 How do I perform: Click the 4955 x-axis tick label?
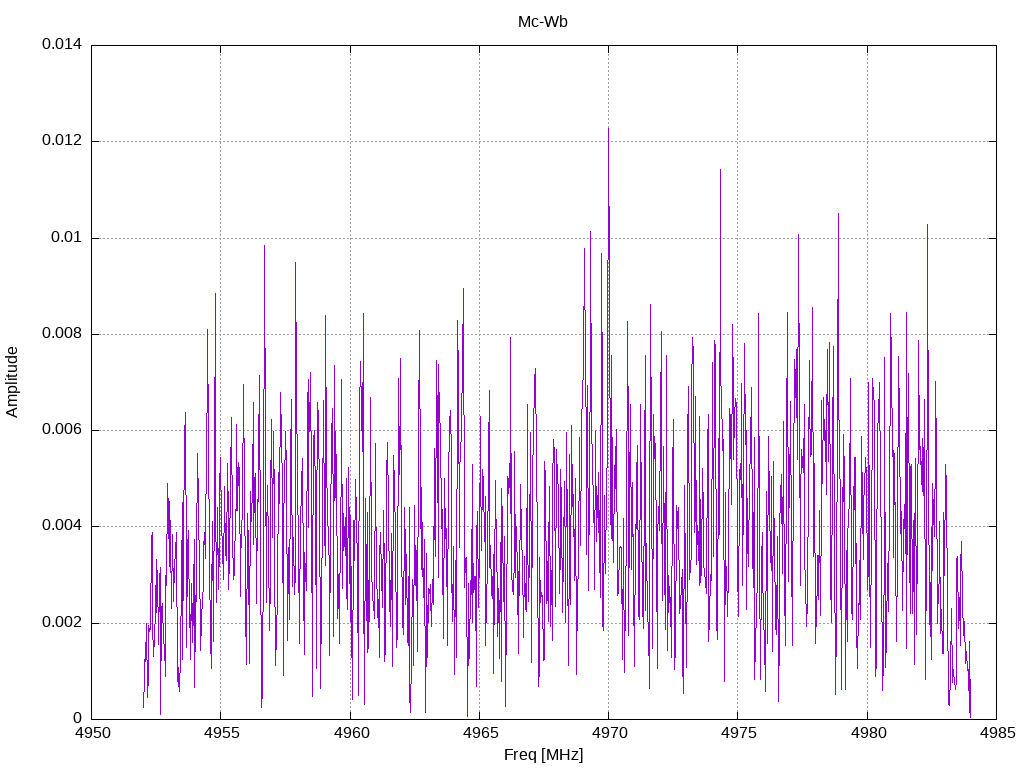221,733
